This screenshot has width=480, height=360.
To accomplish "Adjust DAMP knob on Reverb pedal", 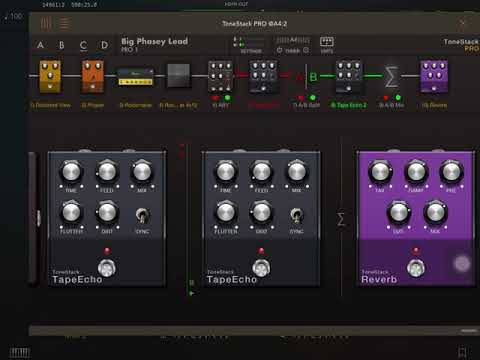I will click(x=416, y=172).
